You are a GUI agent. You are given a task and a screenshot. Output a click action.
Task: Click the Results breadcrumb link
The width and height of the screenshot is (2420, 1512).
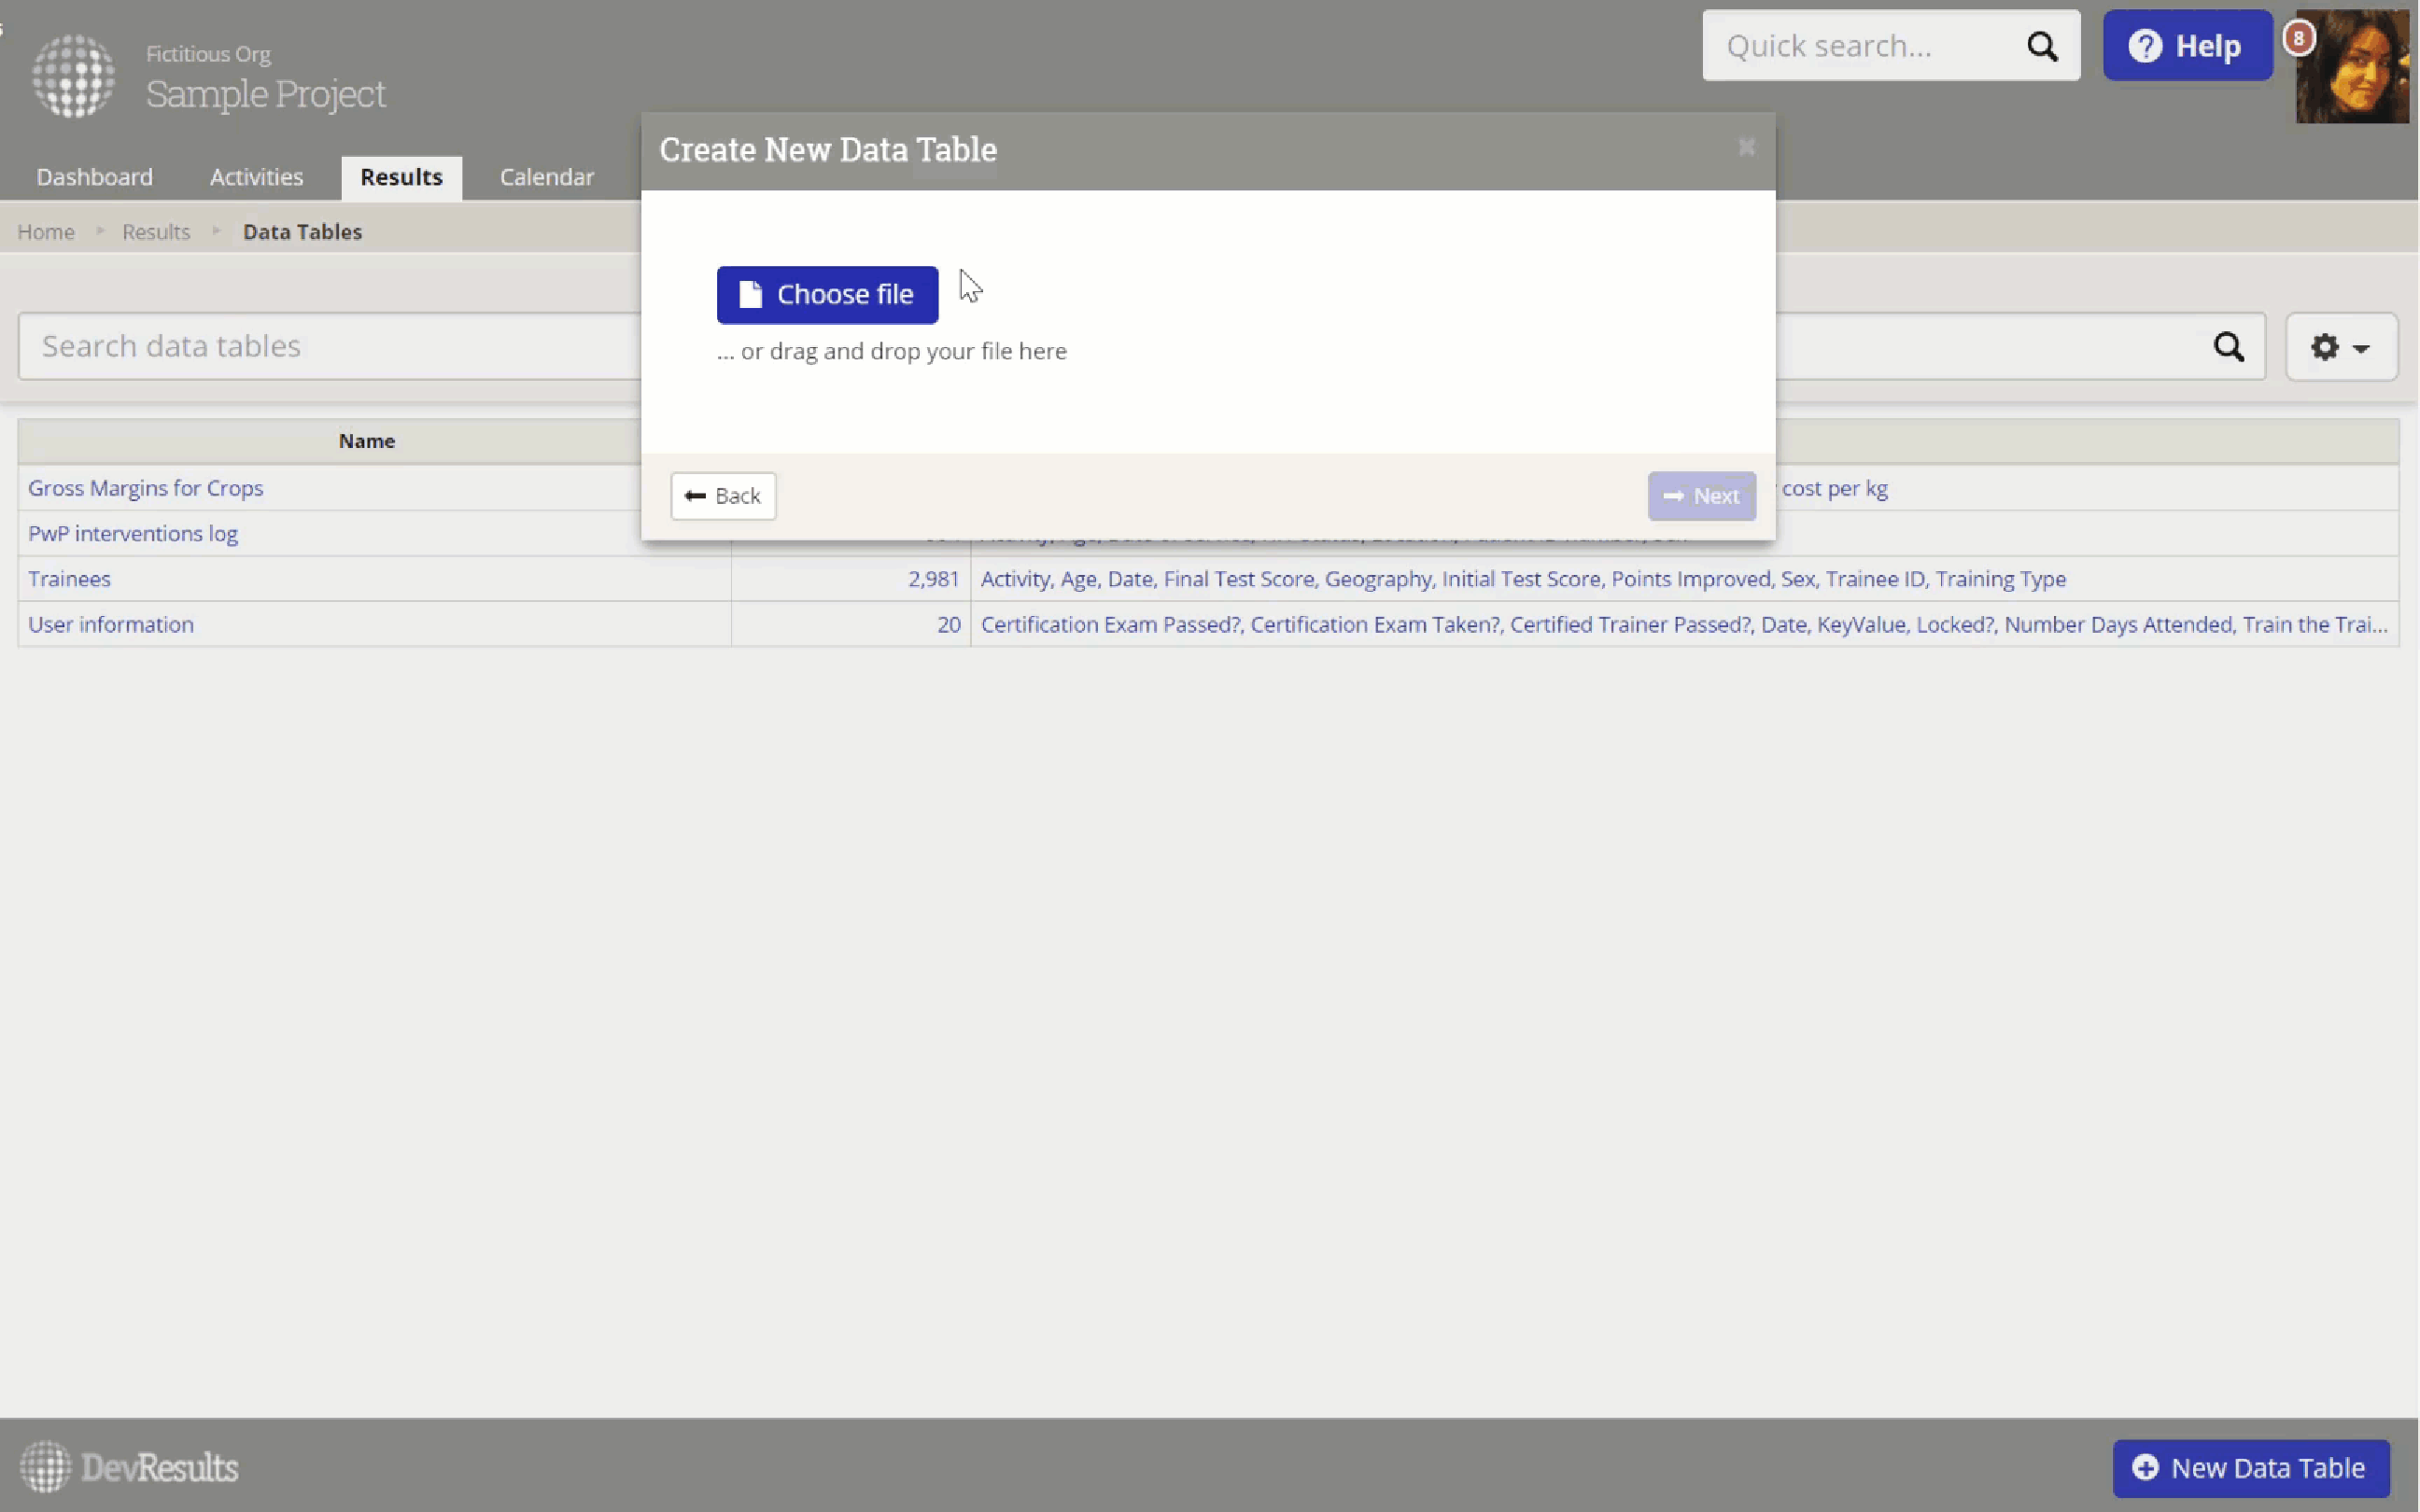pos(156,232)
